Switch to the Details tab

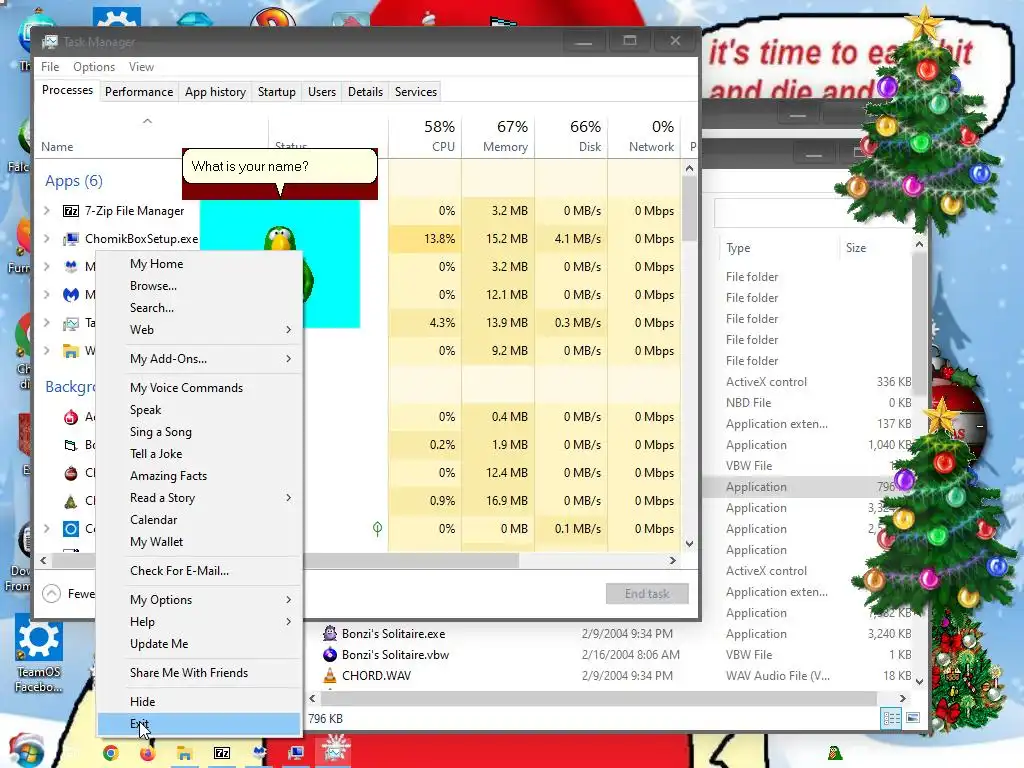[366, 92]
